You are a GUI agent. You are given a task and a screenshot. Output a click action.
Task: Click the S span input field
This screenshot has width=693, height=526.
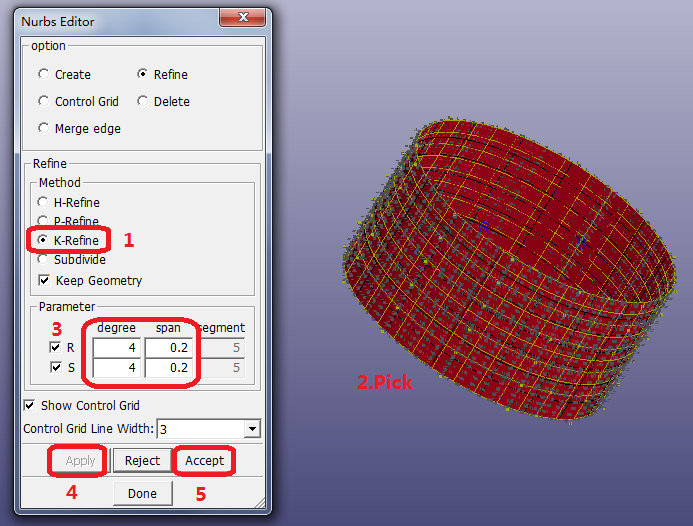pyautogui.click(x=171, y=368)
